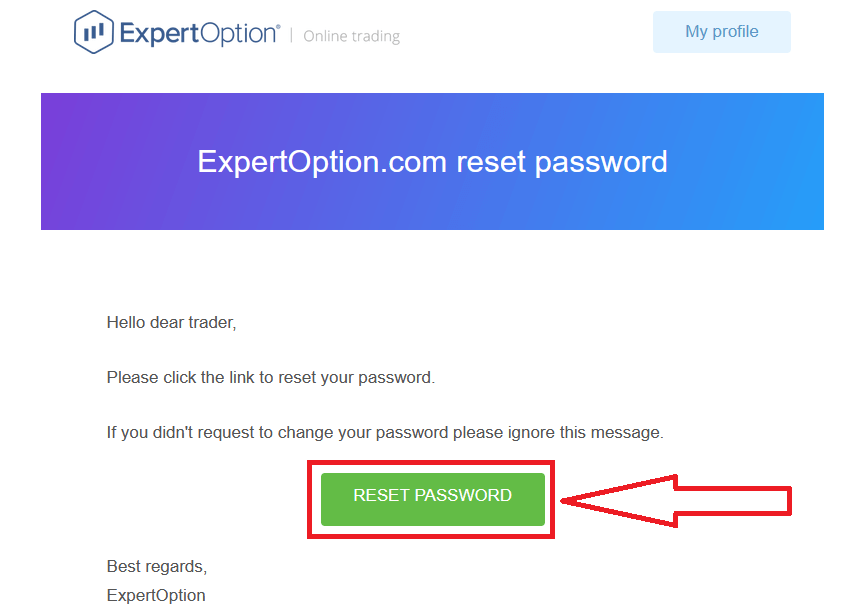Image resolution: width=855 pixels, height=614 pixels.
Task: Click the Best regards sign-off text
Action: [x=156, y=566]
